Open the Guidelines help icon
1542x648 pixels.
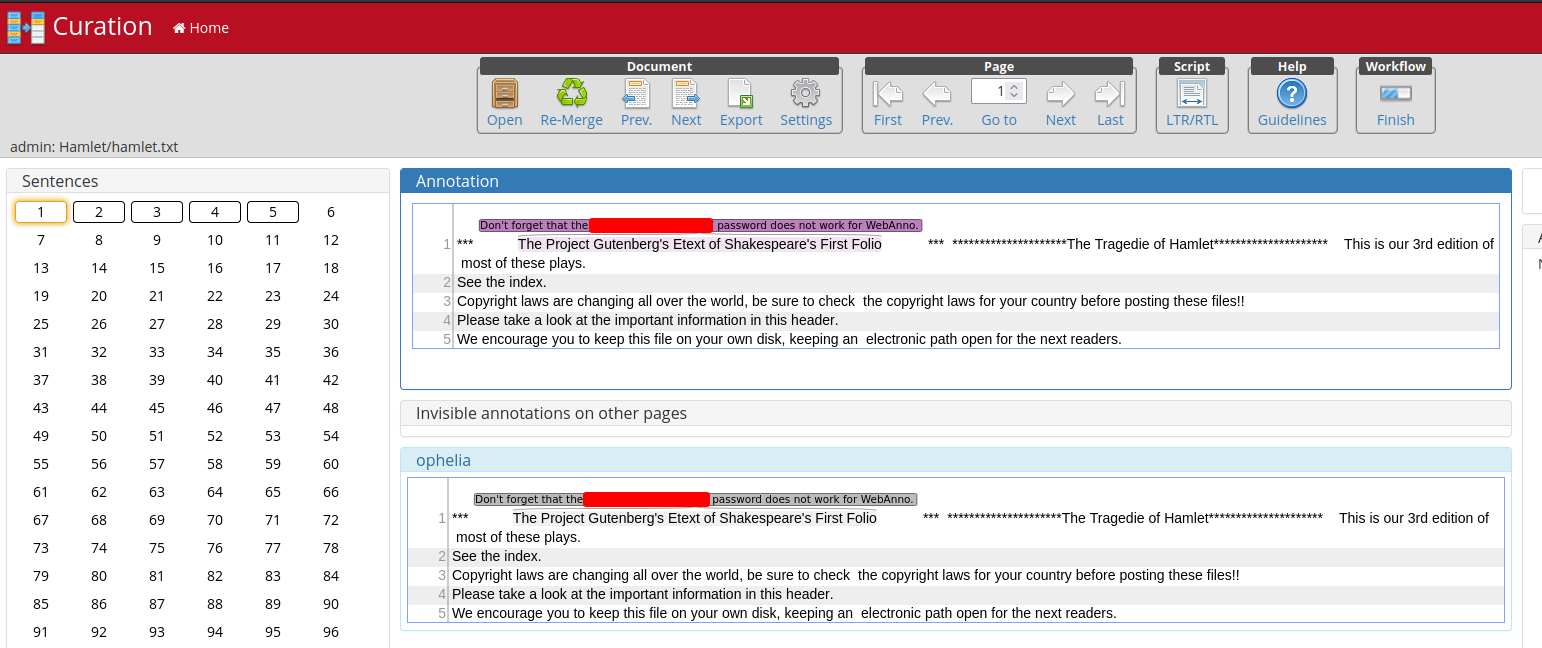tap(1292, 94)
